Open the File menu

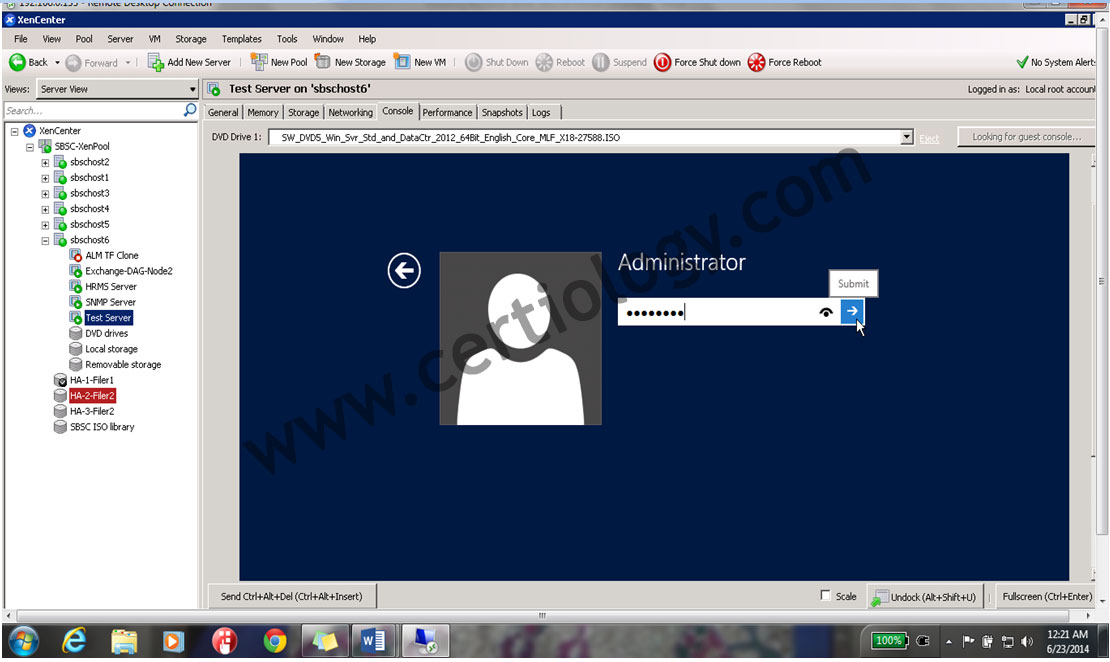21,39
